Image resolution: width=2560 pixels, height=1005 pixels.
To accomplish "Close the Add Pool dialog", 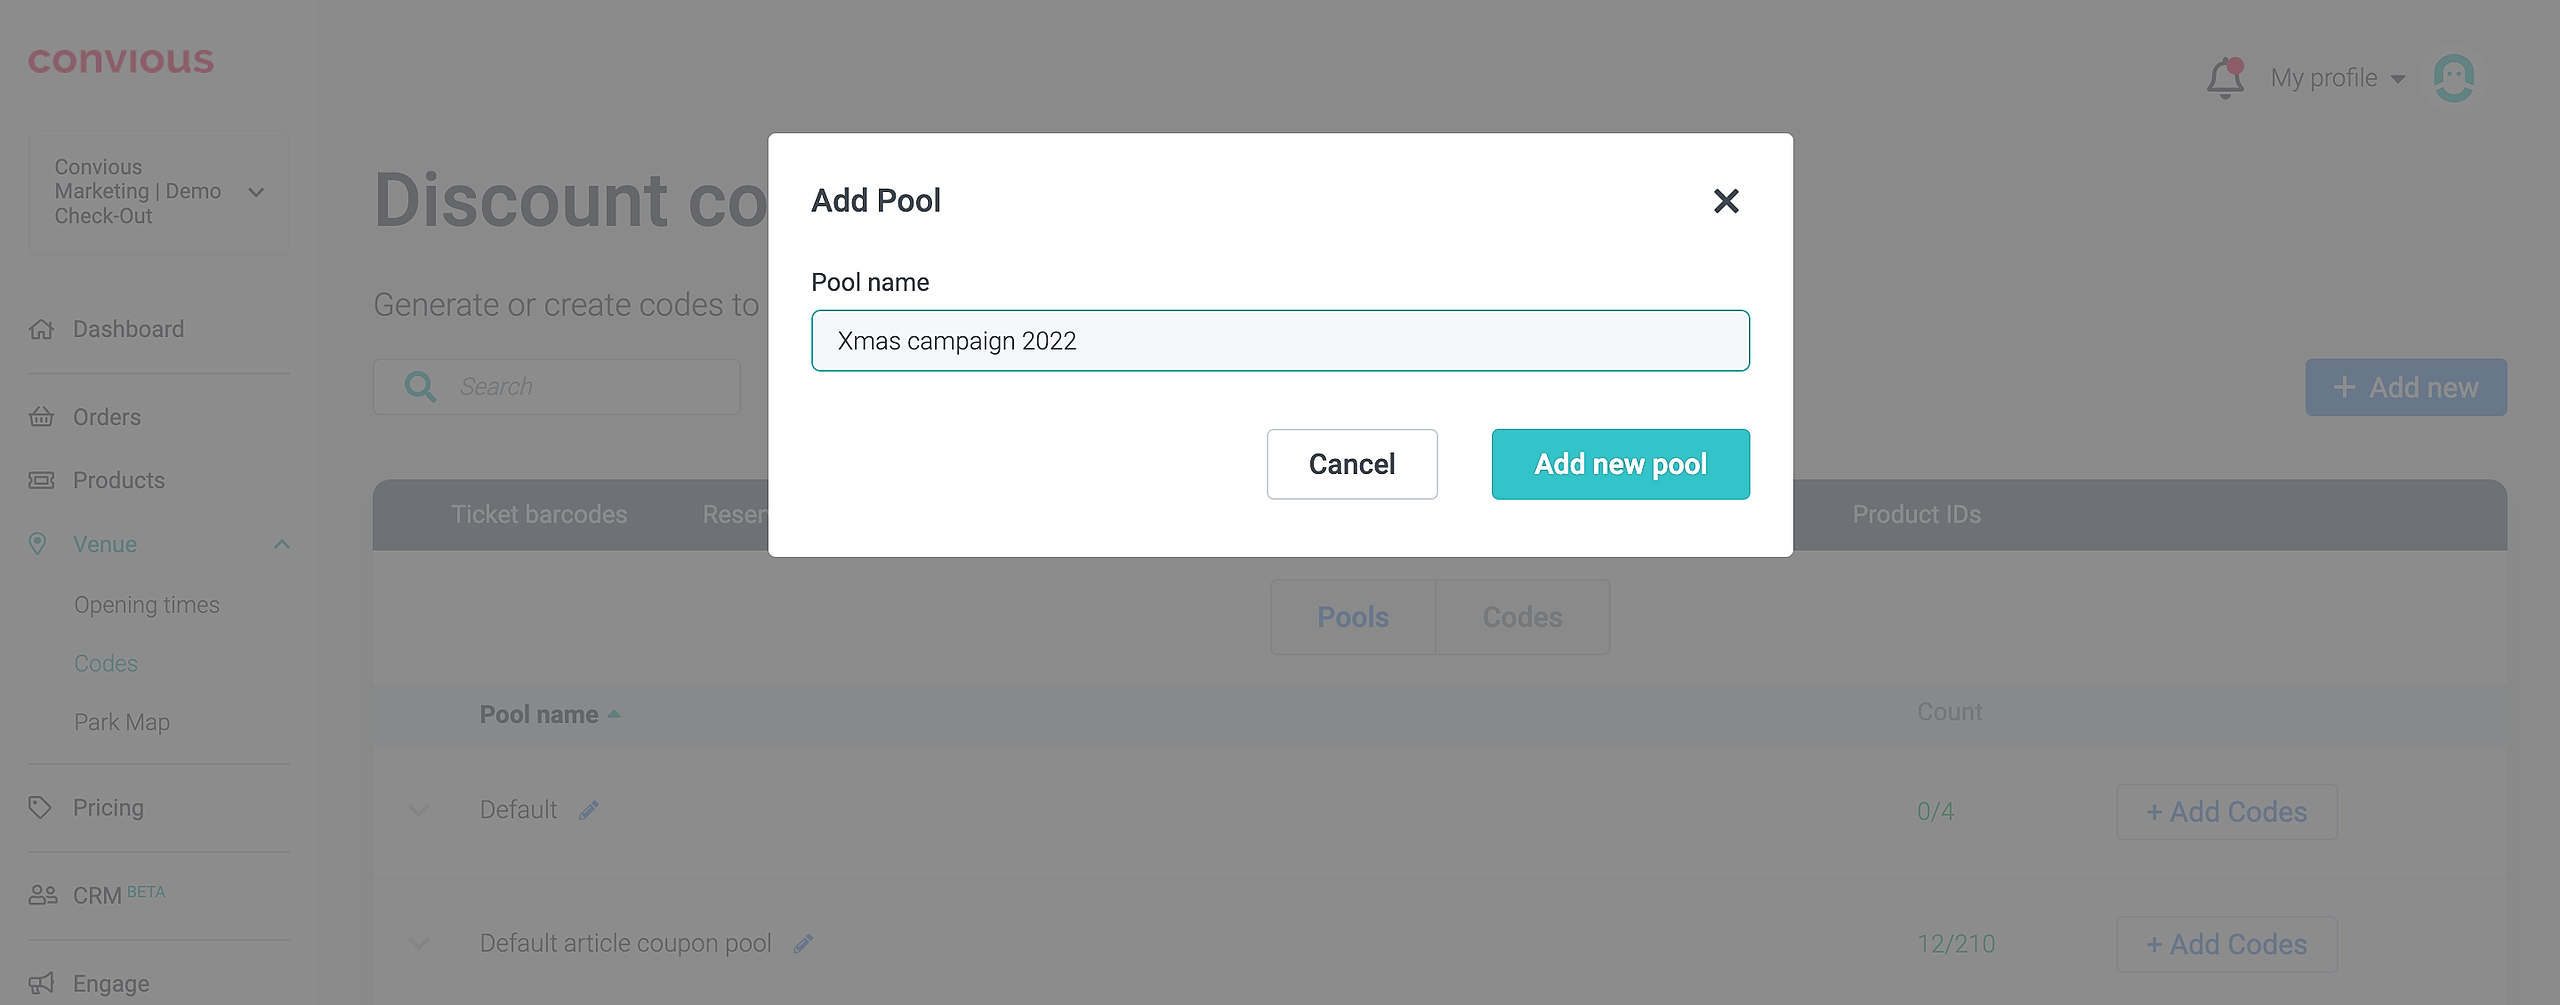I will [x=1726, y=201].
